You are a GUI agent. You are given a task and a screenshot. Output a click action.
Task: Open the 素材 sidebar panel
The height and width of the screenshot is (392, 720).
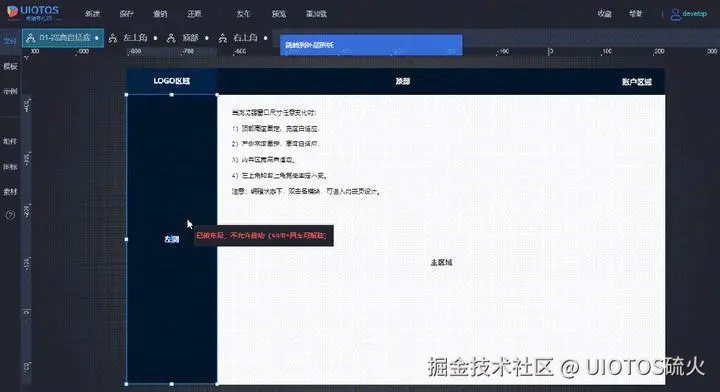coord(10,191)
